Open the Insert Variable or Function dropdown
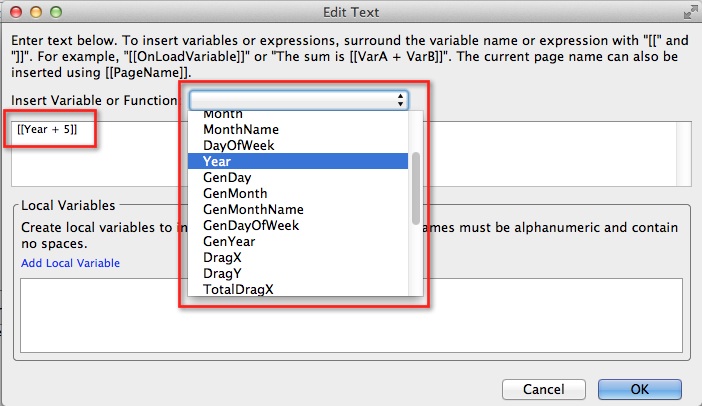The width and height of the screenshot is (702, 406). [299, 100]
